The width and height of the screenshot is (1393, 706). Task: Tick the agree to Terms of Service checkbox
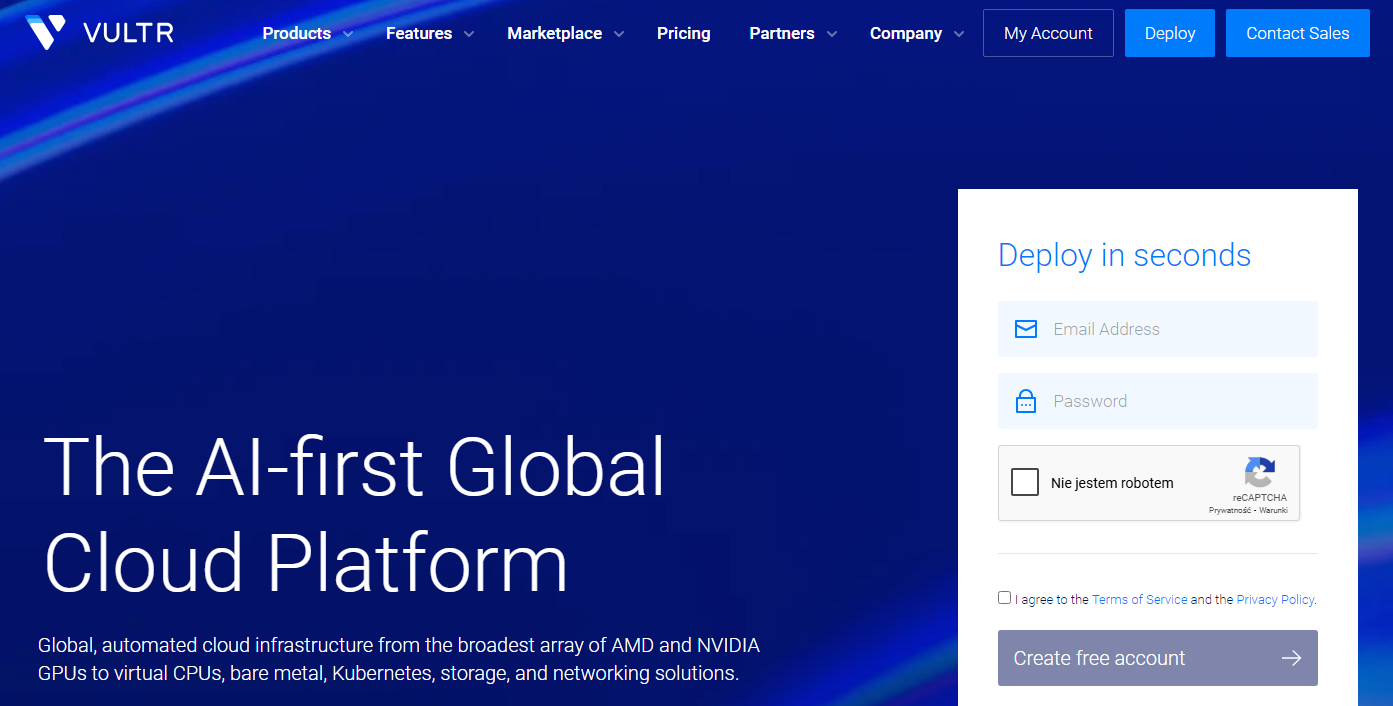click(x=1004, y=598)
